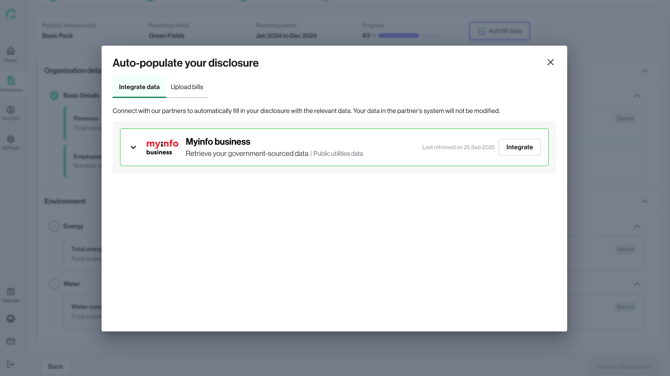
Task: Collapse the Organisation details section chevron
Action: coord(645,71)
